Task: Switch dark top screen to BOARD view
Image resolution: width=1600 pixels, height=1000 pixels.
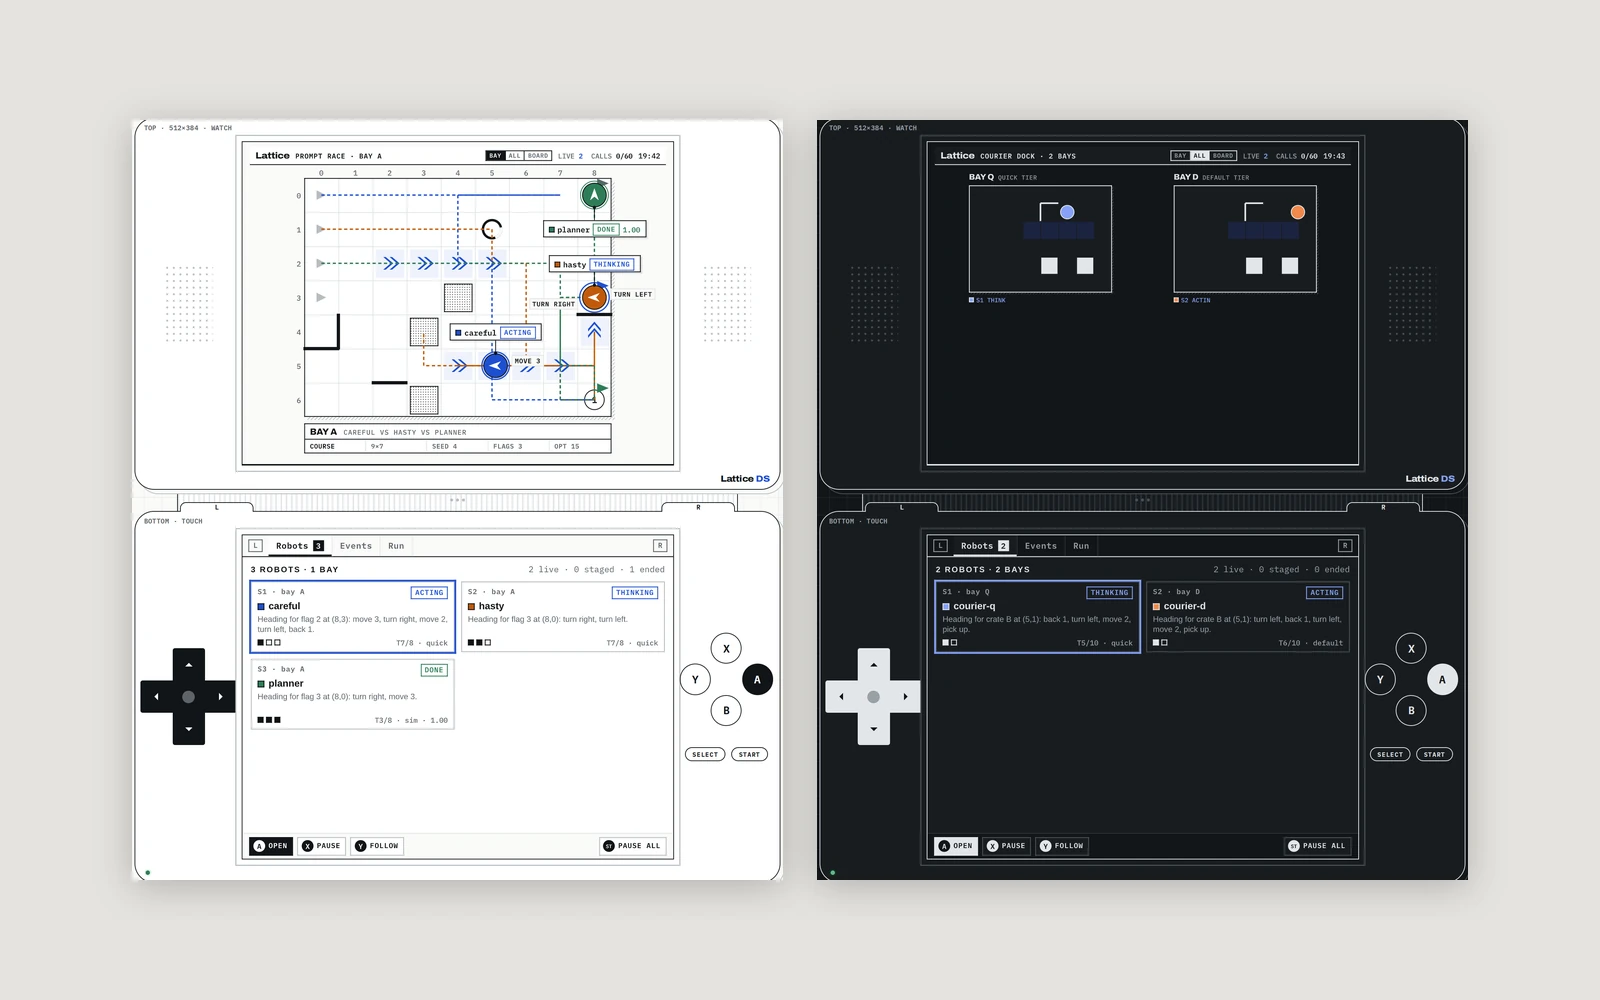Action: [1223, 156]
